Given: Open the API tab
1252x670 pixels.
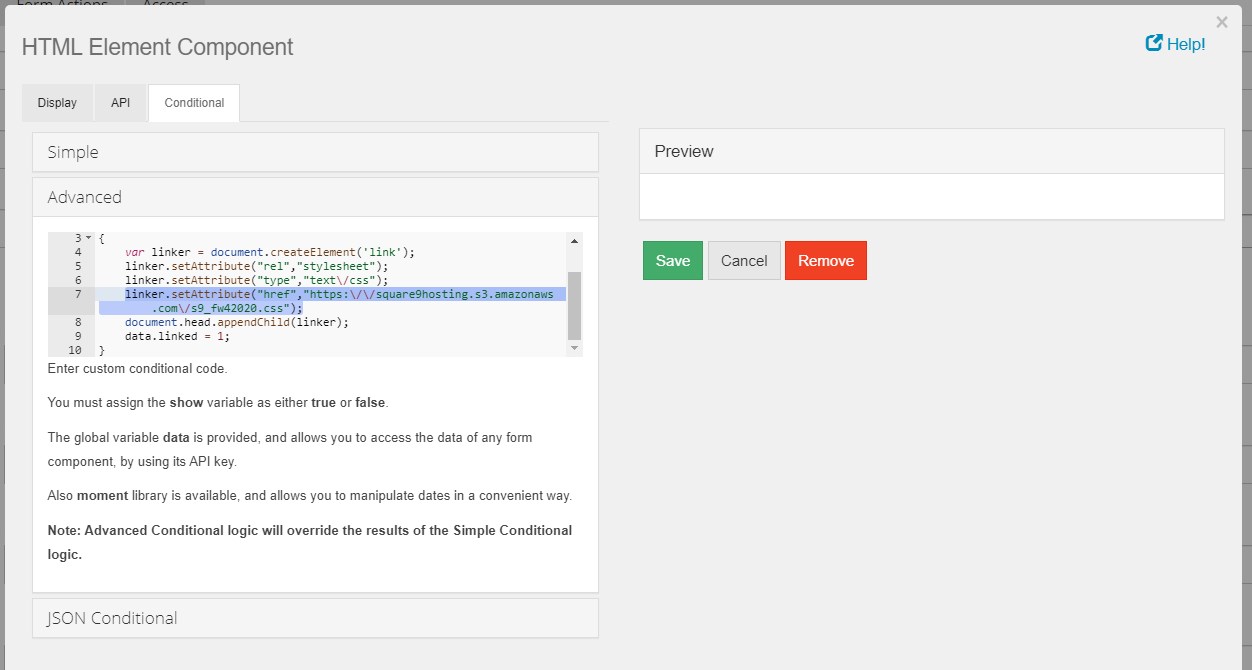Looking at the screenshot, I should (120, 103).
